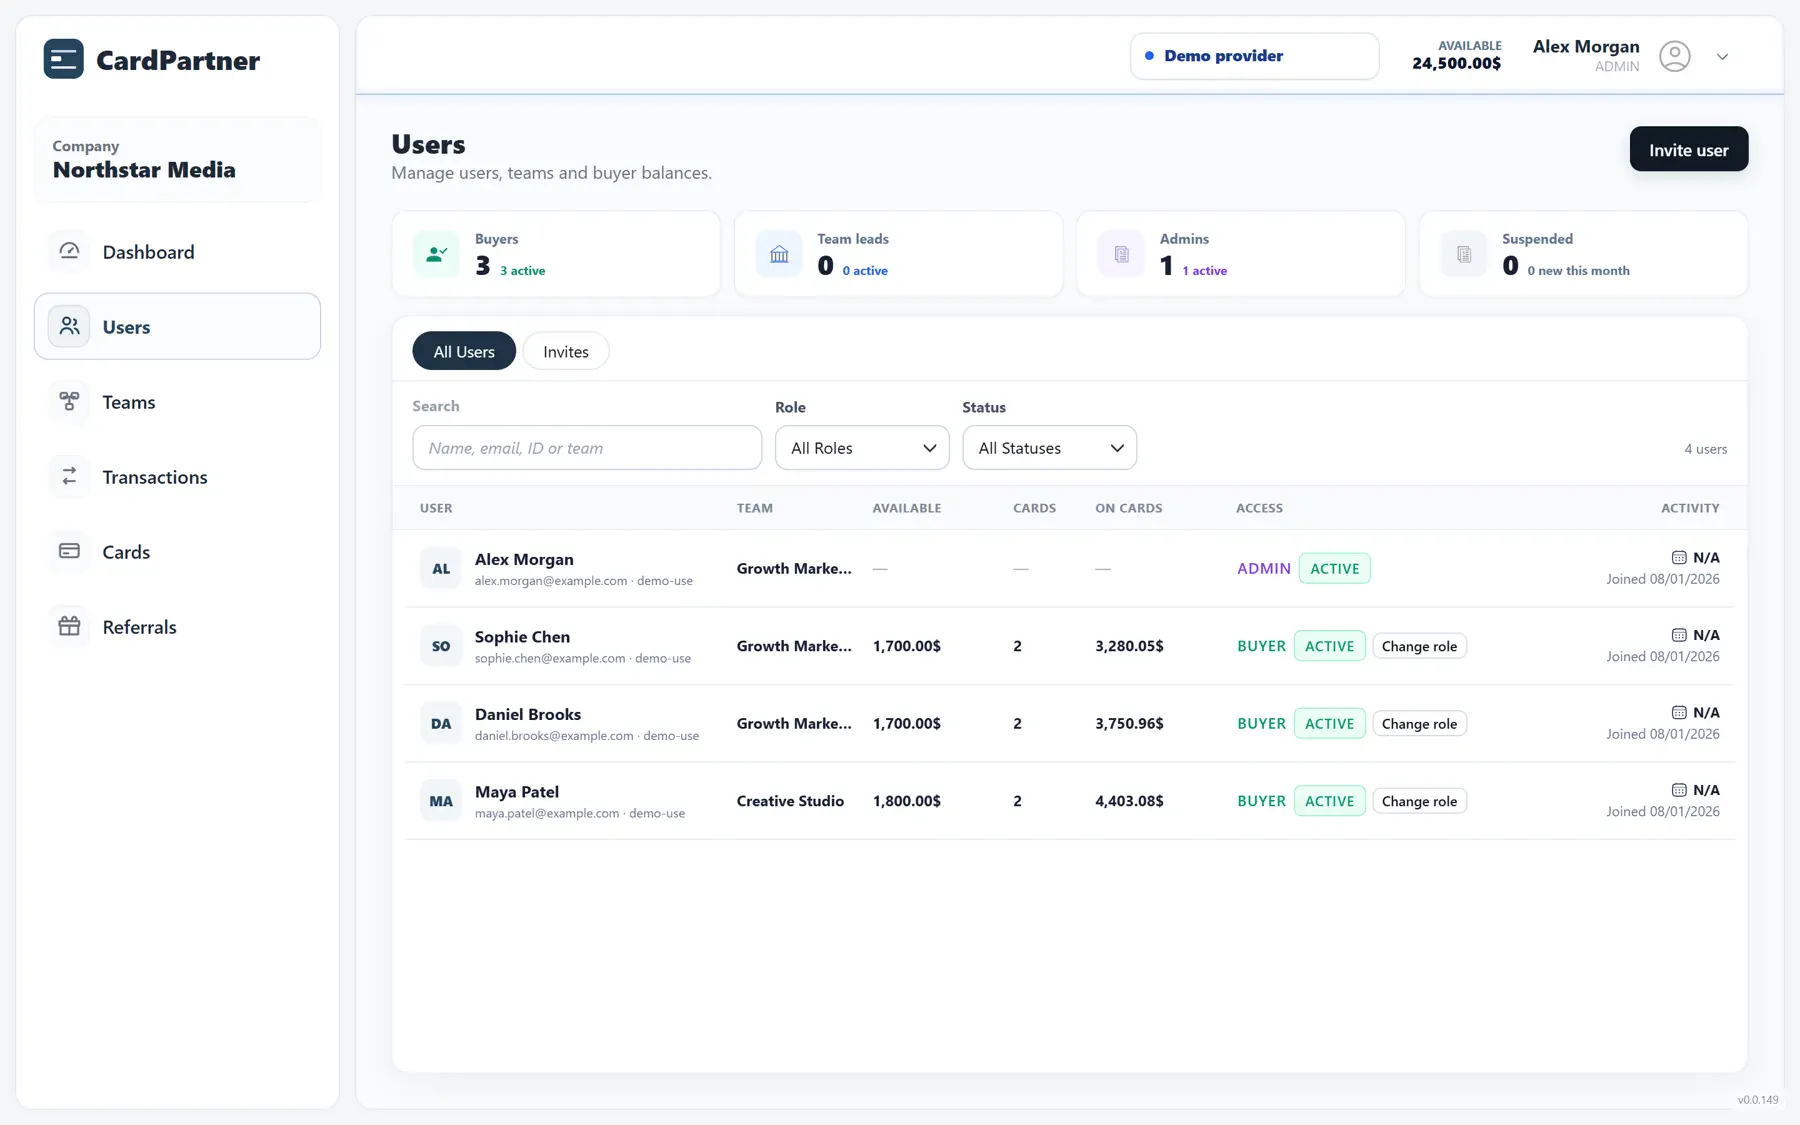1800x1125 pixels.
Task: Click the DA avatar for Daniel Brooks
Action: [x=441, y=723]
